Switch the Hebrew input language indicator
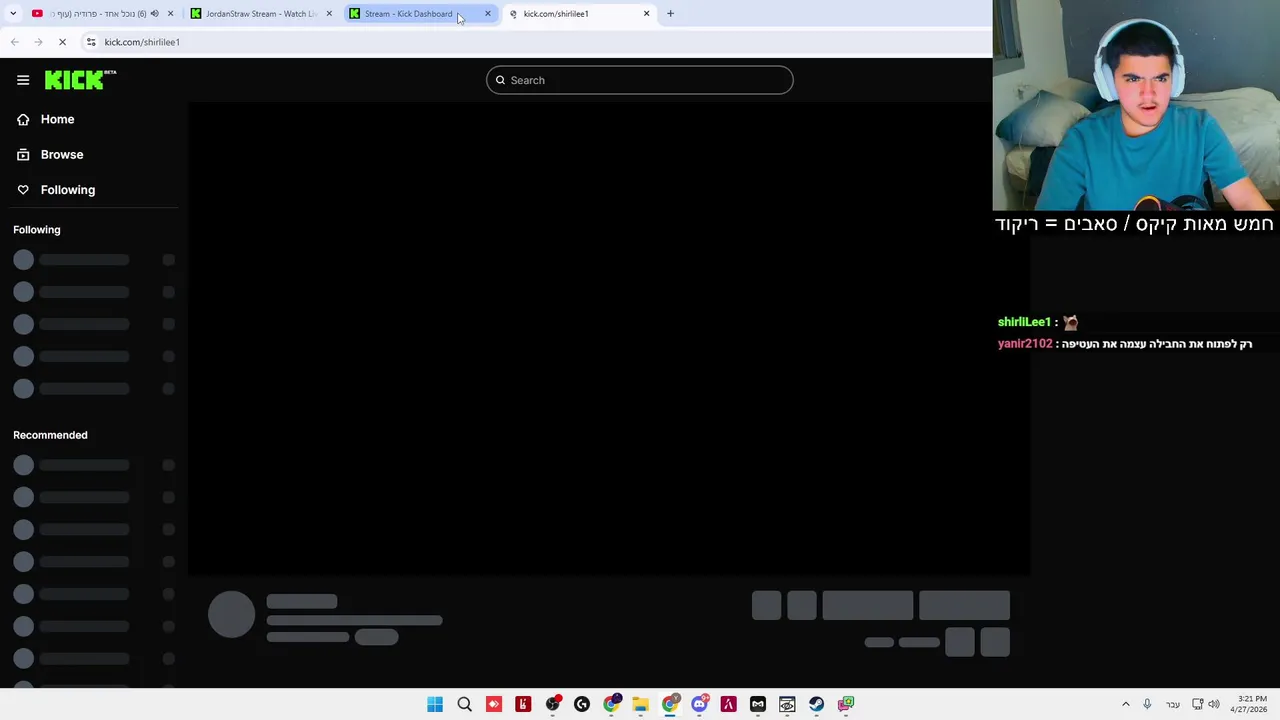This screenshot has width=1280, height=720. coord(1173,704)
